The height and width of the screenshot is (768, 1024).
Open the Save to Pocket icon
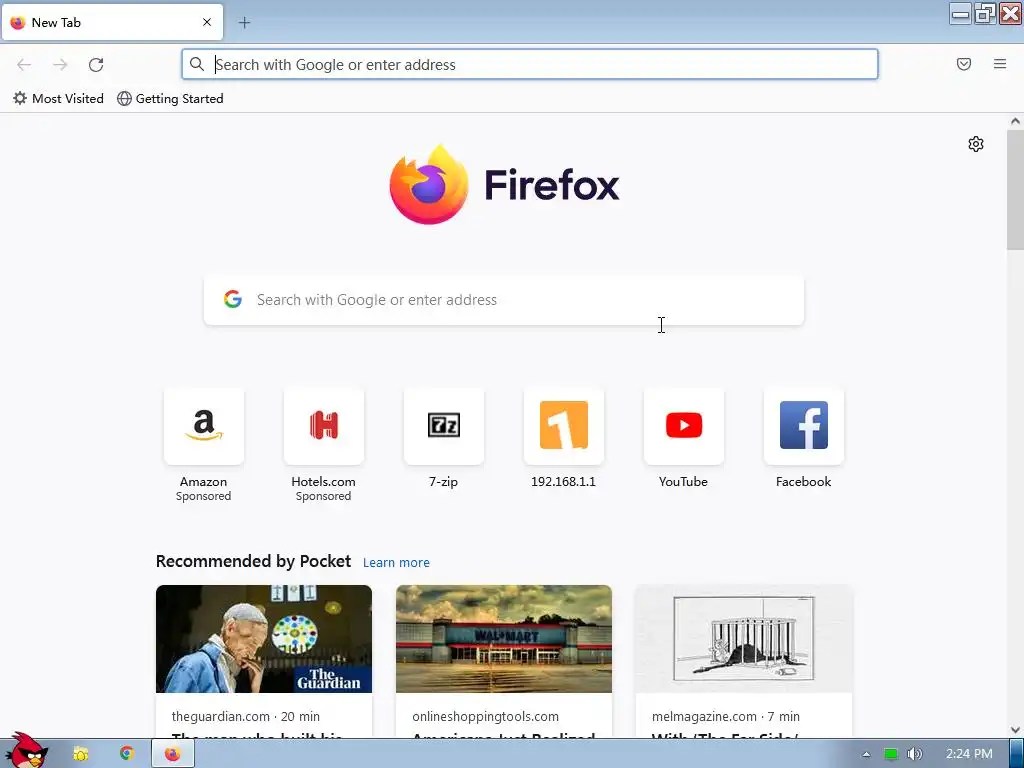(964, 64)
